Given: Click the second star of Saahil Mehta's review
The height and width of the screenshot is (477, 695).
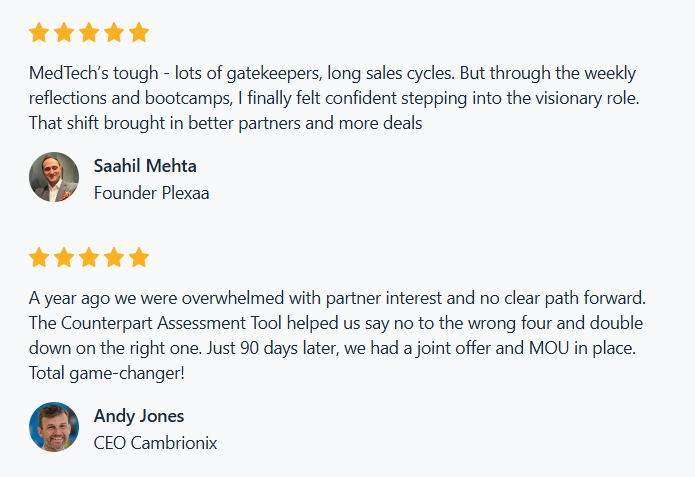Looking at the screenshot, I should [x=64, y=33].
